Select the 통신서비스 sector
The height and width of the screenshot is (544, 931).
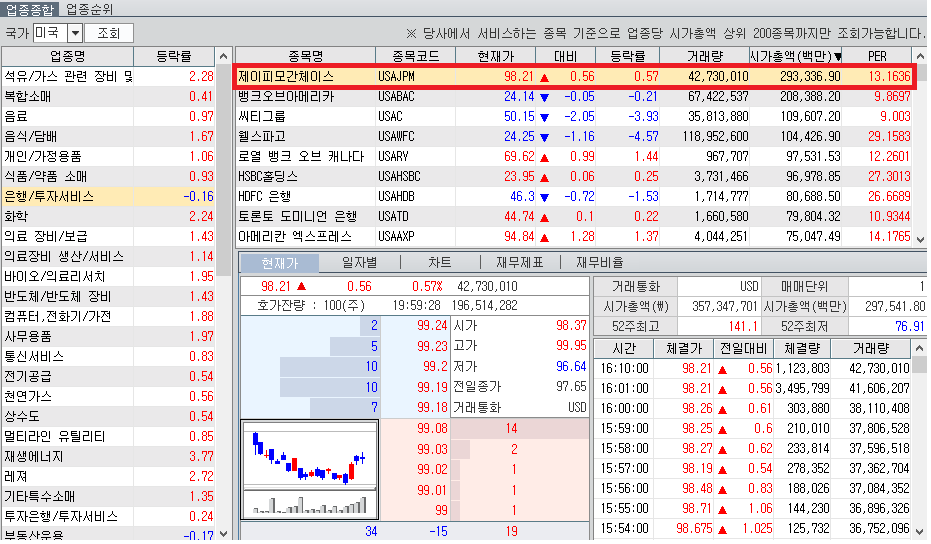109,356
